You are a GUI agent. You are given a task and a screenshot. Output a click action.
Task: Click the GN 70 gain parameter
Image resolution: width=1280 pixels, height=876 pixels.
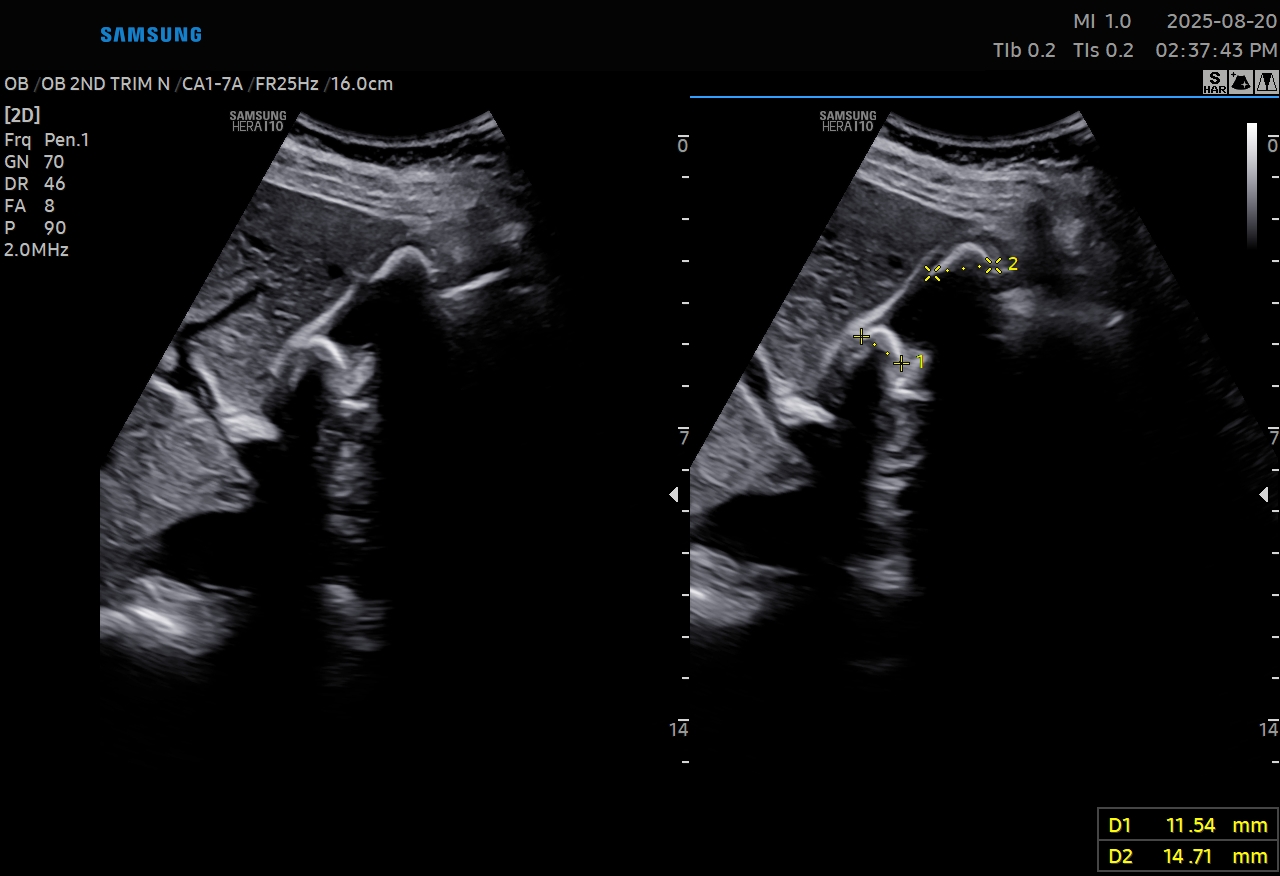[x=34, y=162]
